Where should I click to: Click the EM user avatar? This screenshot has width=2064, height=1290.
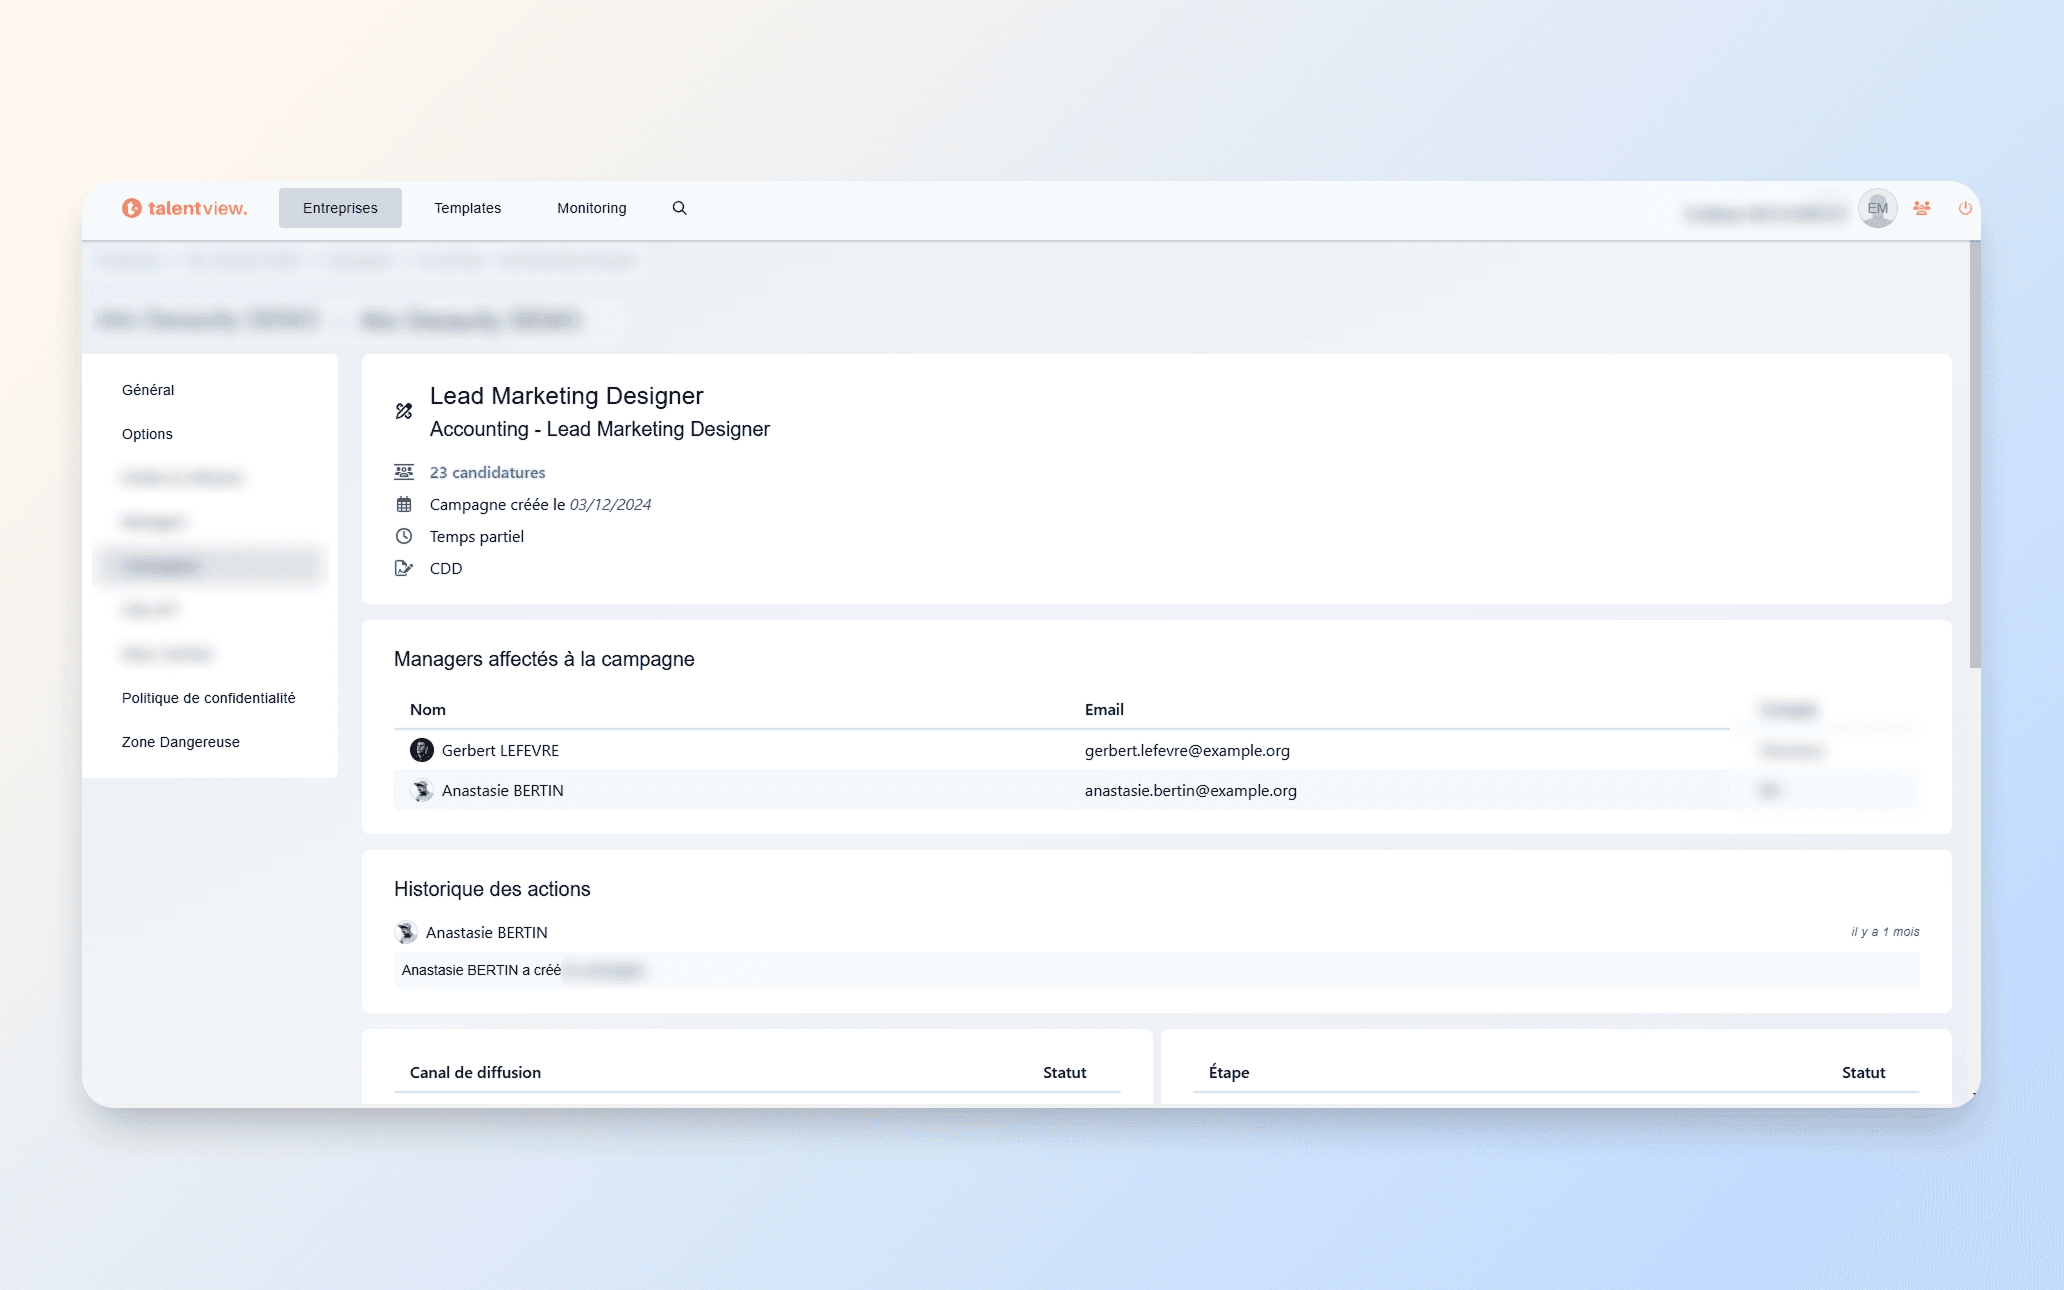(1877, 209)
